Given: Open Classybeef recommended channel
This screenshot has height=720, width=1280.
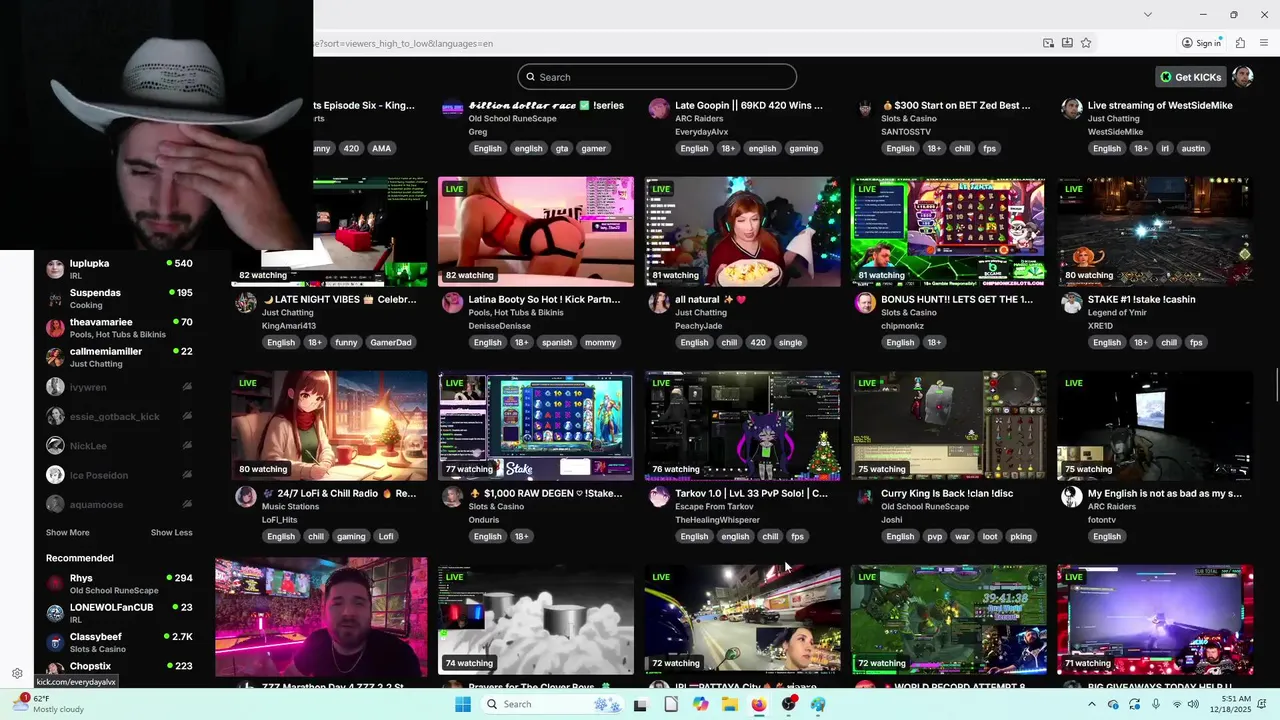Looking at the screenshot, I should (118, 643).
